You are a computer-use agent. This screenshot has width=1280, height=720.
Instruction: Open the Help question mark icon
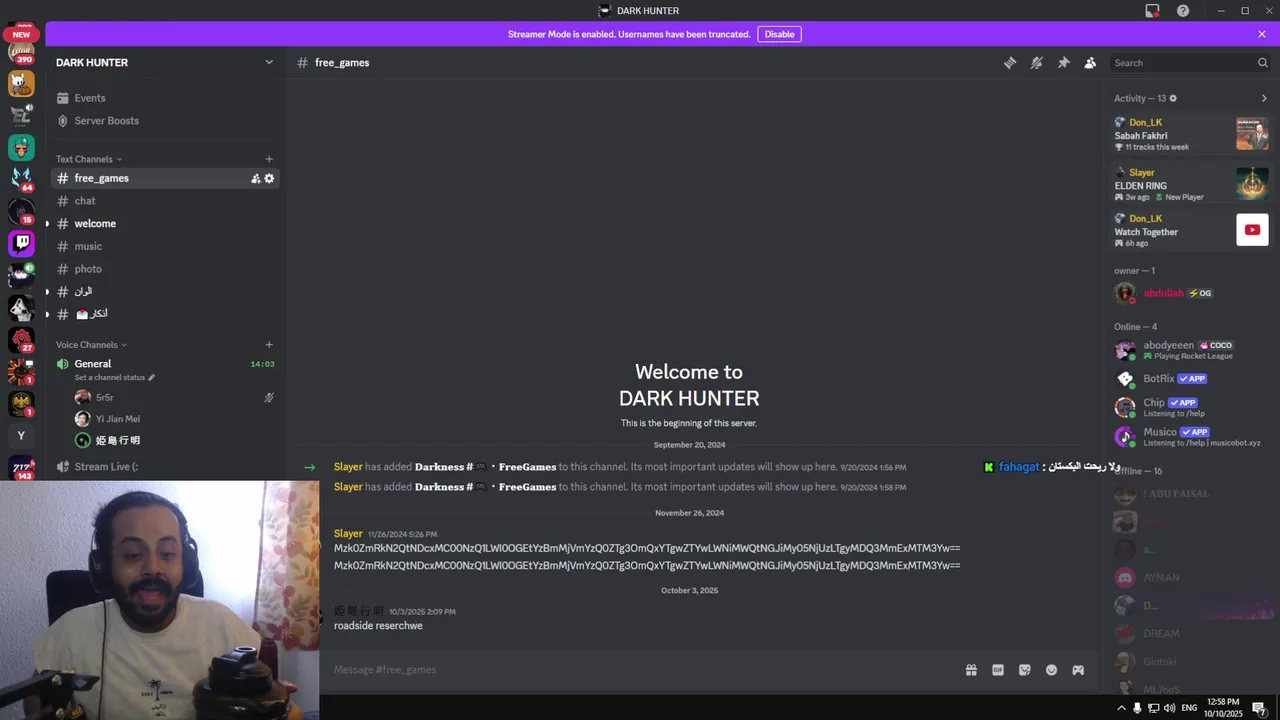1183,11
